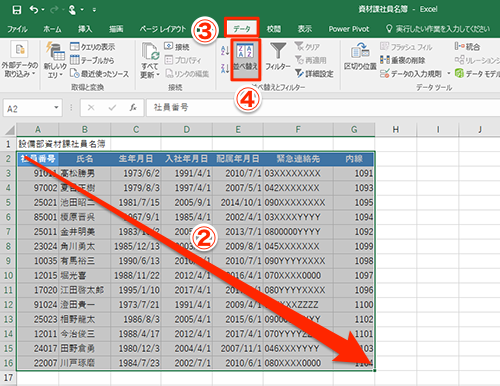Click 重複の削除 button
Image resolution: width=500 pixels, height=386 pixels.
(x=402, y=60)
